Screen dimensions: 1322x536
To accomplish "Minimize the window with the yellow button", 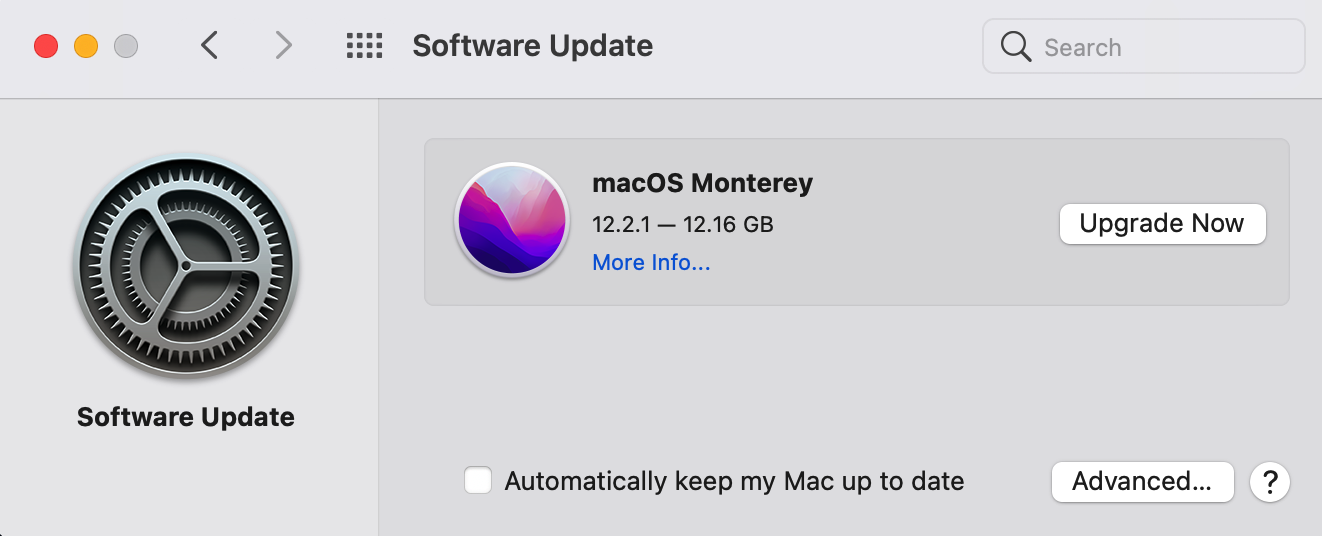I will 86,46.
